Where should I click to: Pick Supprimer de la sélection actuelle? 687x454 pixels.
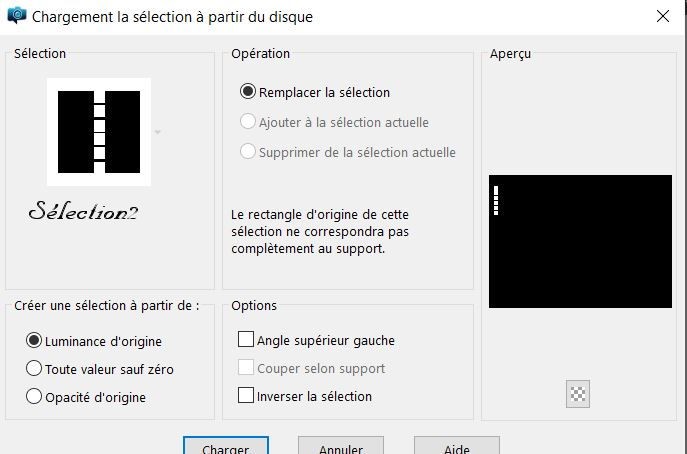tap(249, 152)
